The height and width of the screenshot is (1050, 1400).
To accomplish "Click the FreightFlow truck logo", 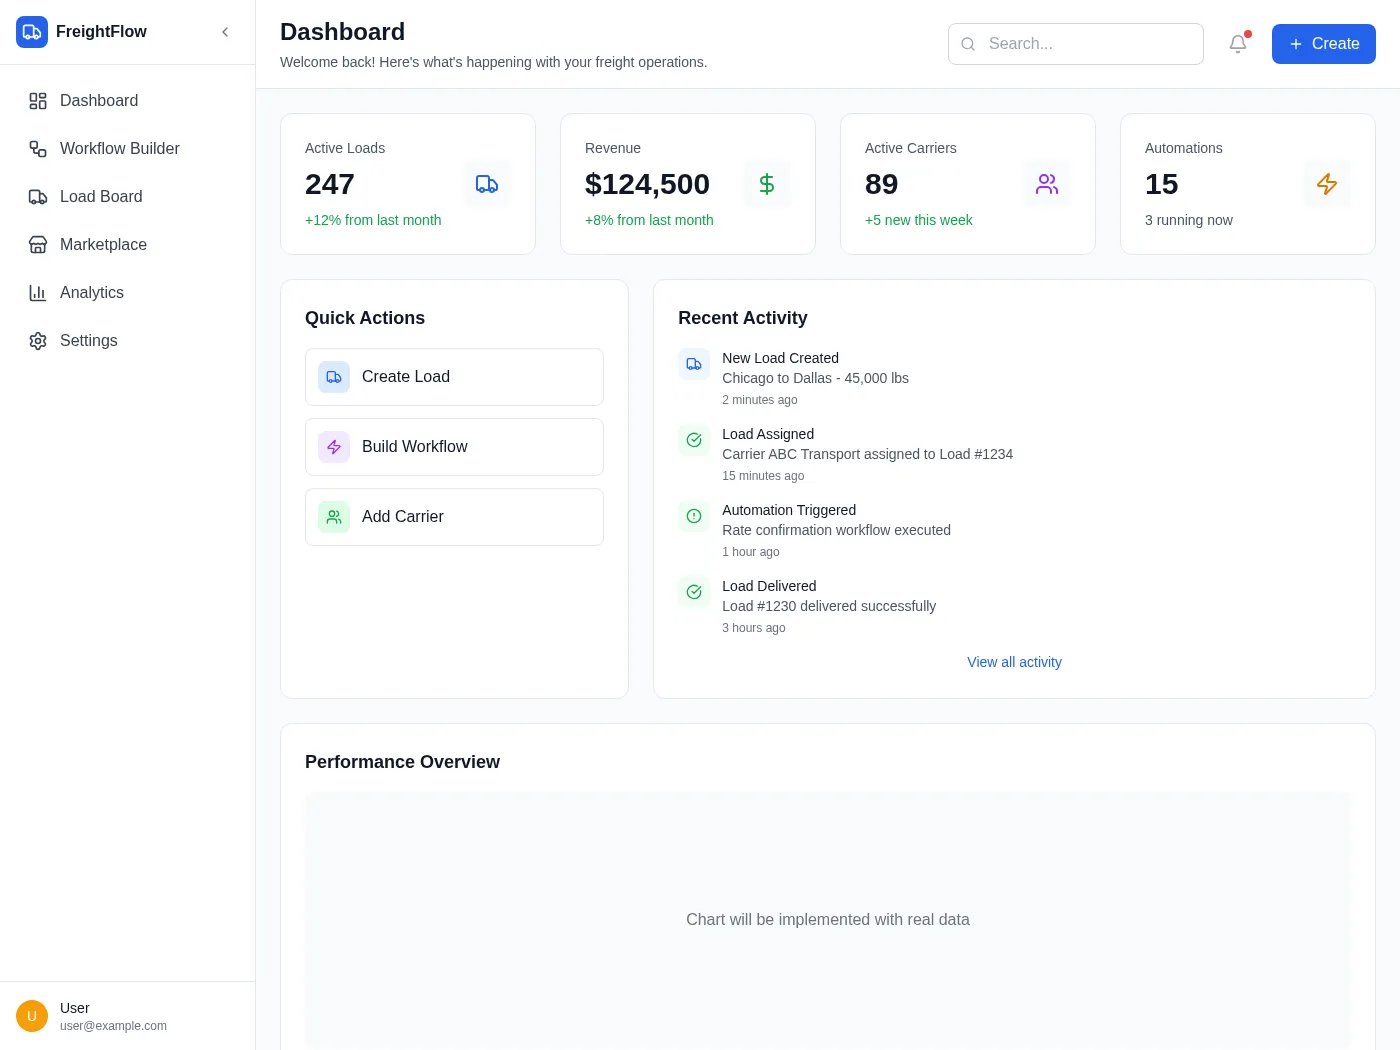I will pos(32,32).
